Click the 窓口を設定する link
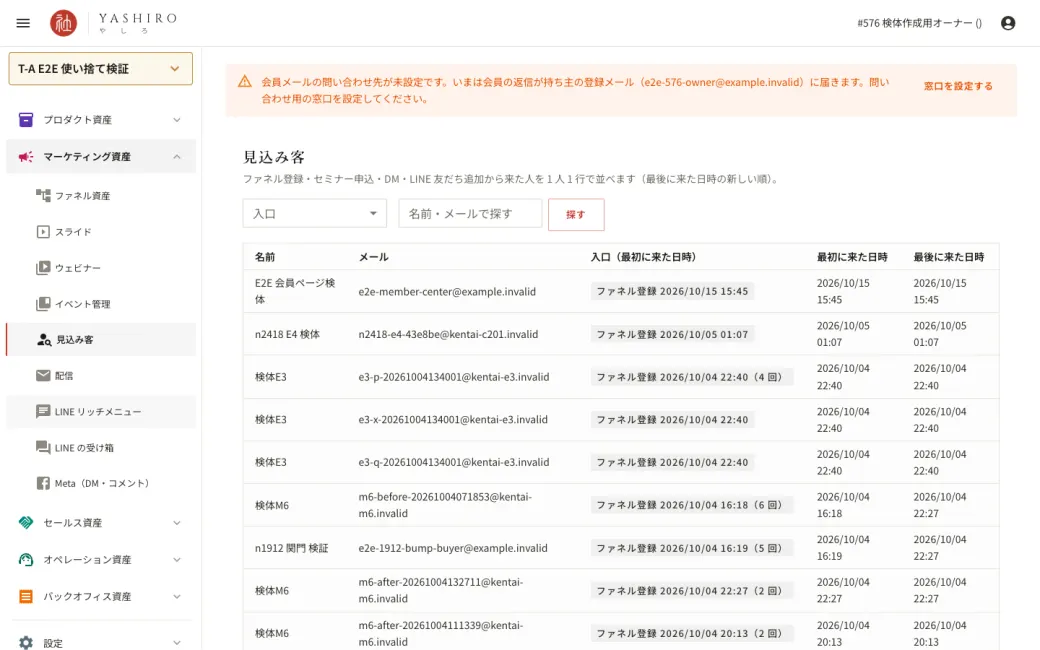The height and width of the screenshot is (650, 1040). coord(958,86)
